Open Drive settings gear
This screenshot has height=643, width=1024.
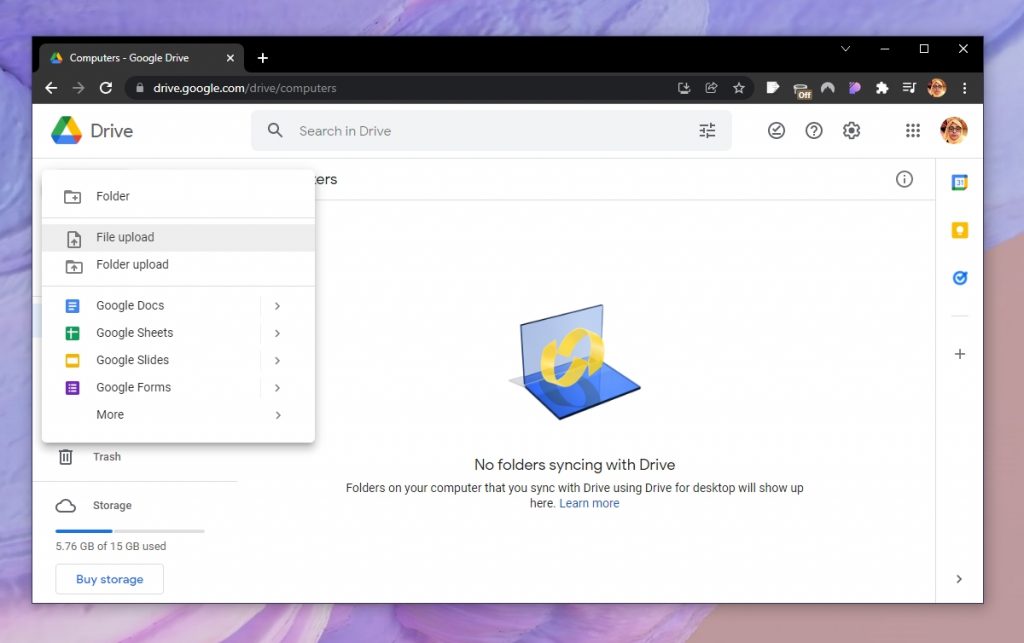tap(852, 131)
